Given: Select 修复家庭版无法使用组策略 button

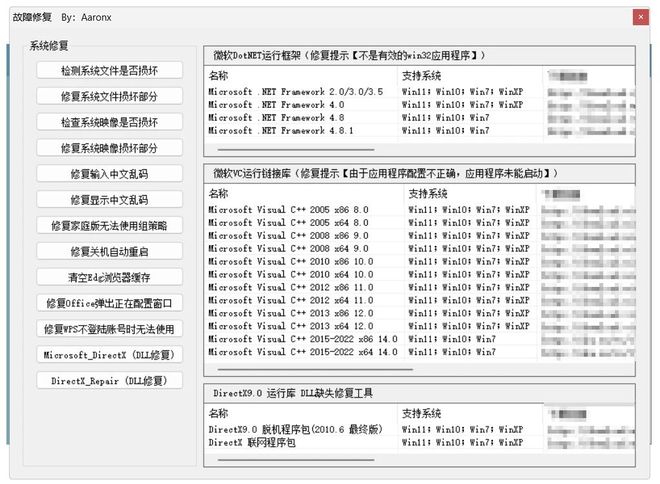Looking at the screenshot, I should (x=109, y=226).
